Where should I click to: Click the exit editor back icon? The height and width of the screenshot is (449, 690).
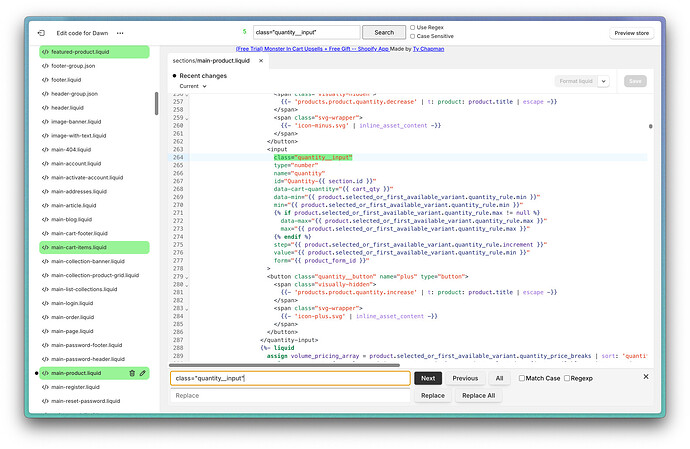coord(41,33)
